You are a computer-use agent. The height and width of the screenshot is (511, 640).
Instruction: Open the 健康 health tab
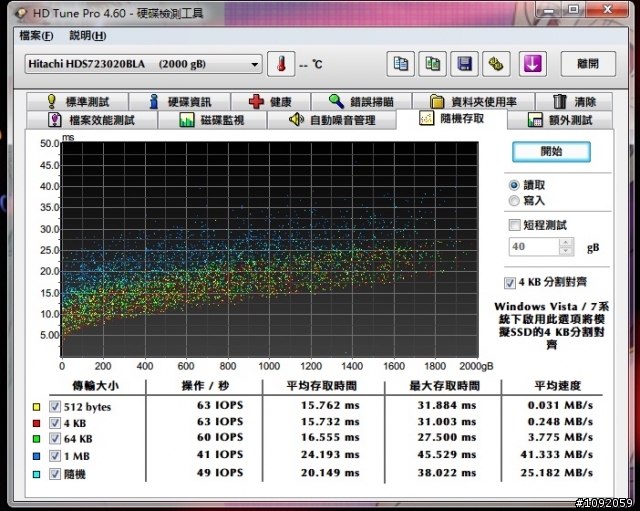(x=271, y=101)
